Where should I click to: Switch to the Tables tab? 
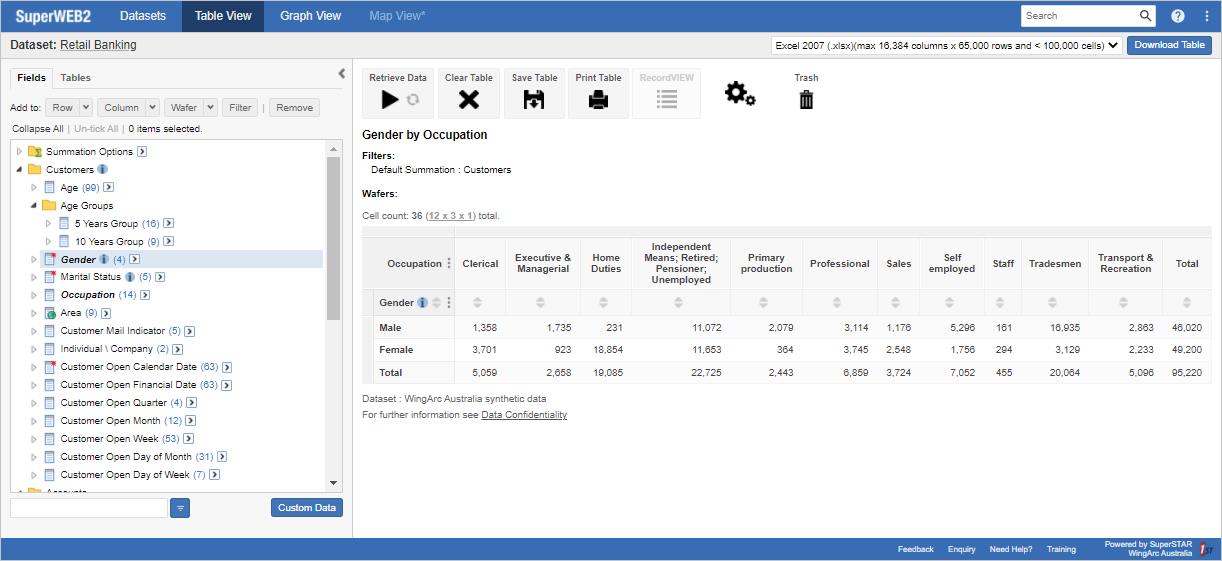pos(75,78)
